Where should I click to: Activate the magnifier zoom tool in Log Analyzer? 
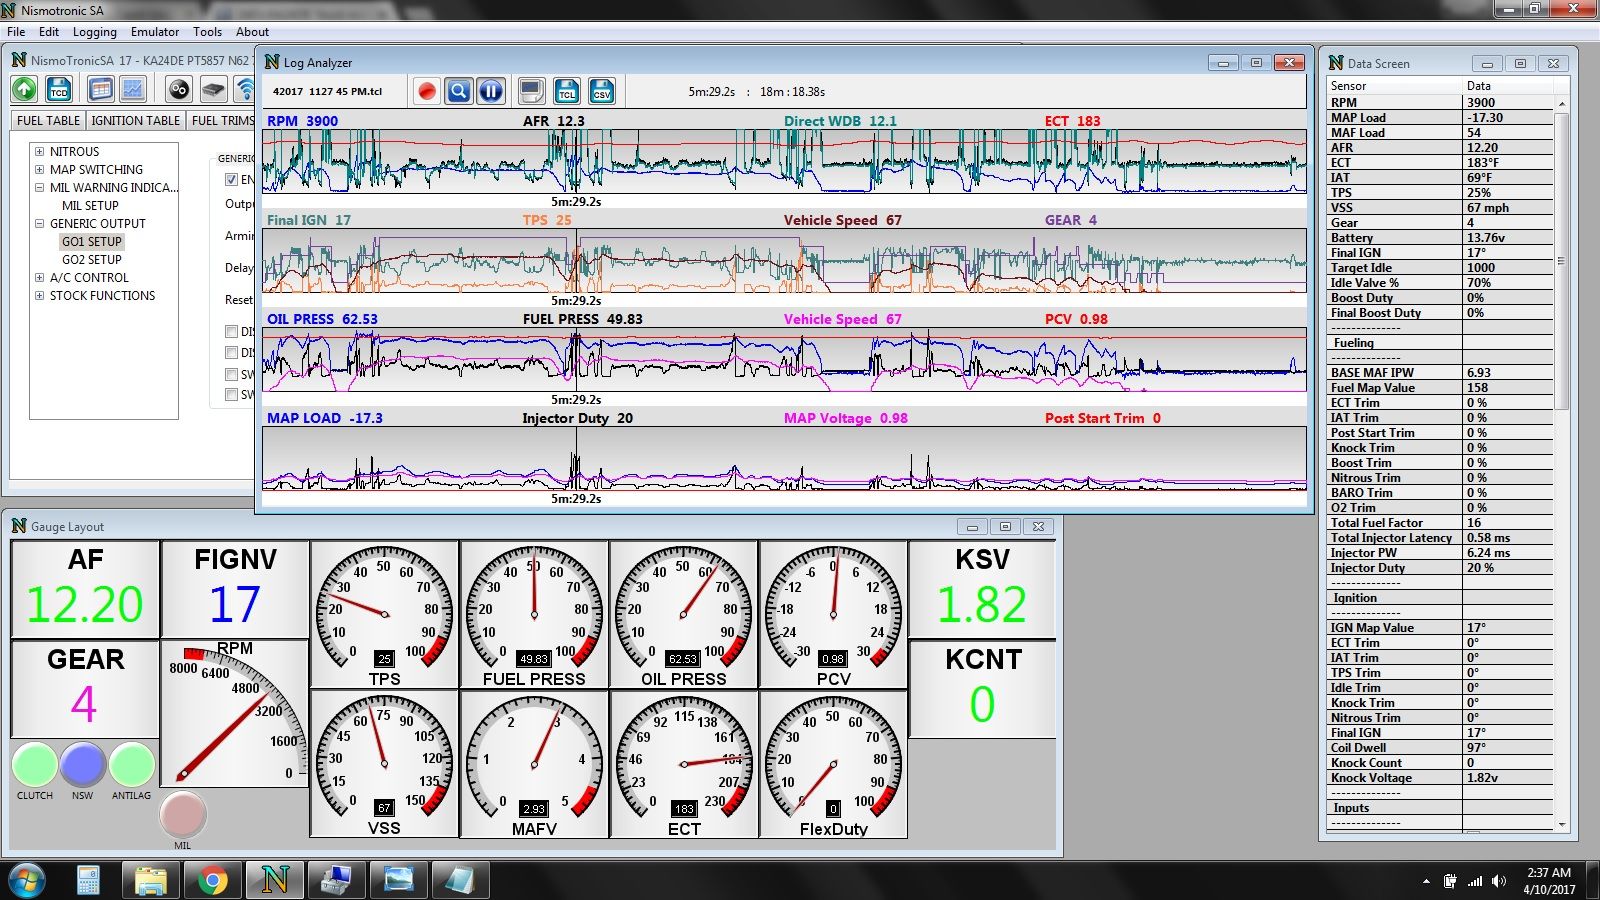(x=459, y=91)
